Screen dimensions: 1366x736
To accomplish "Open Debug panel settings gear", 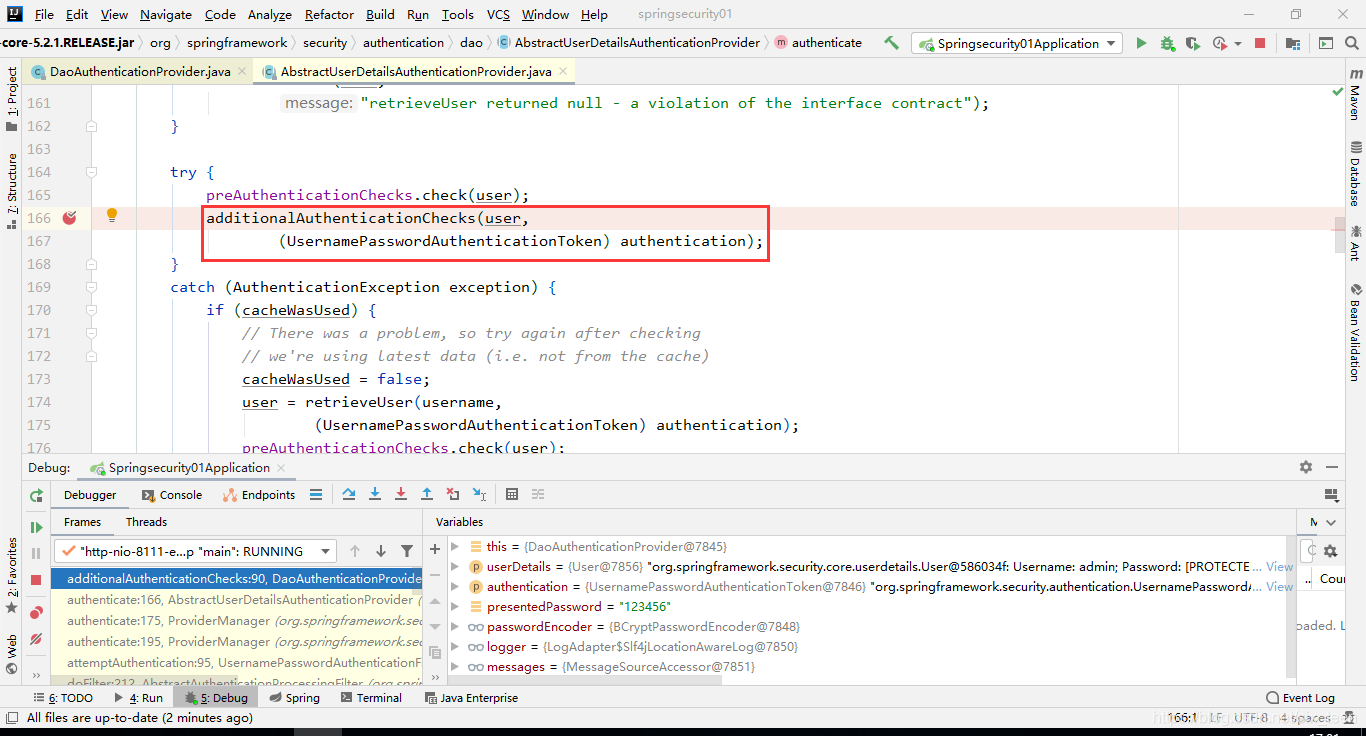I will coord(1306,467).
